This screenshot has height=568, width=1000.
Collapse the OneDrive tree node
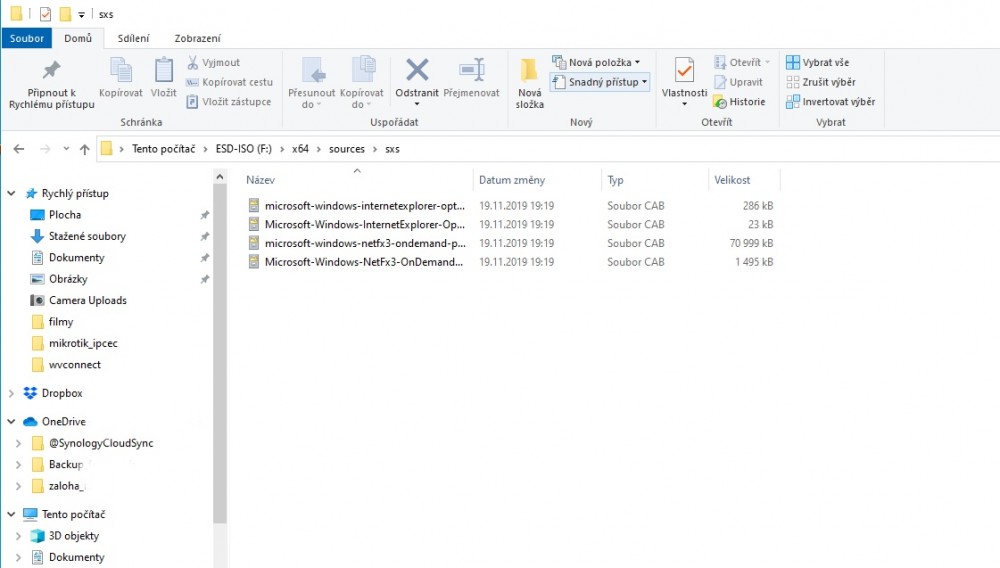coord(12,422)
